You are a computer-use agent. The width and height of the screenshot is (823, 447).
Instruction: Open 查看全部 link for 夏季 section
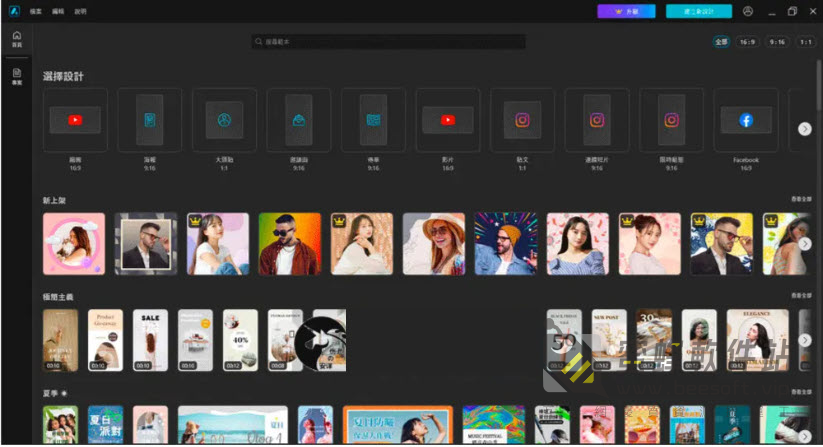(x=801, y=392)
